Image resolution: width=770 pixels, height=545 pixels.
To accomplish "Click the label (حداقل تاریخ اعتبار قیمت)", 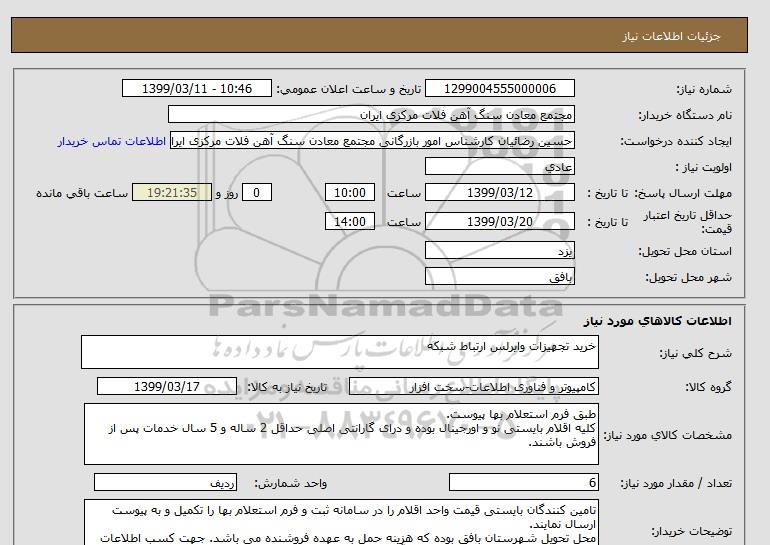I will coord(688,222).
